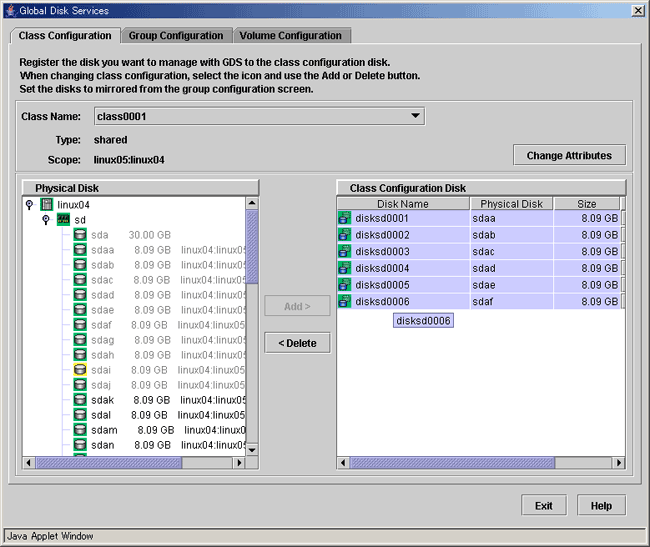Select the sdaa disk icon in tree
Image resolution: width=650 pixels, height=547 pixels.
click(80, 249)
